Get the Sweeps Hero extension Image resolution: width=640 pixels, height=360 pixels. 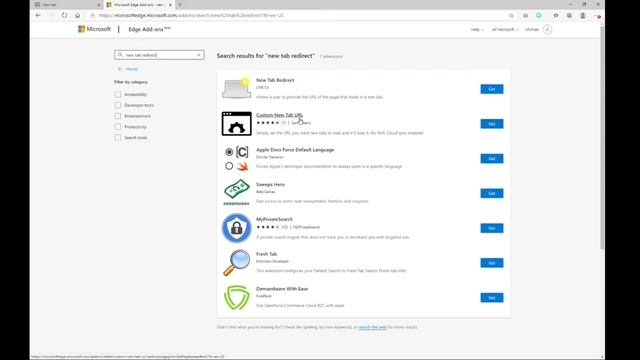491,193
